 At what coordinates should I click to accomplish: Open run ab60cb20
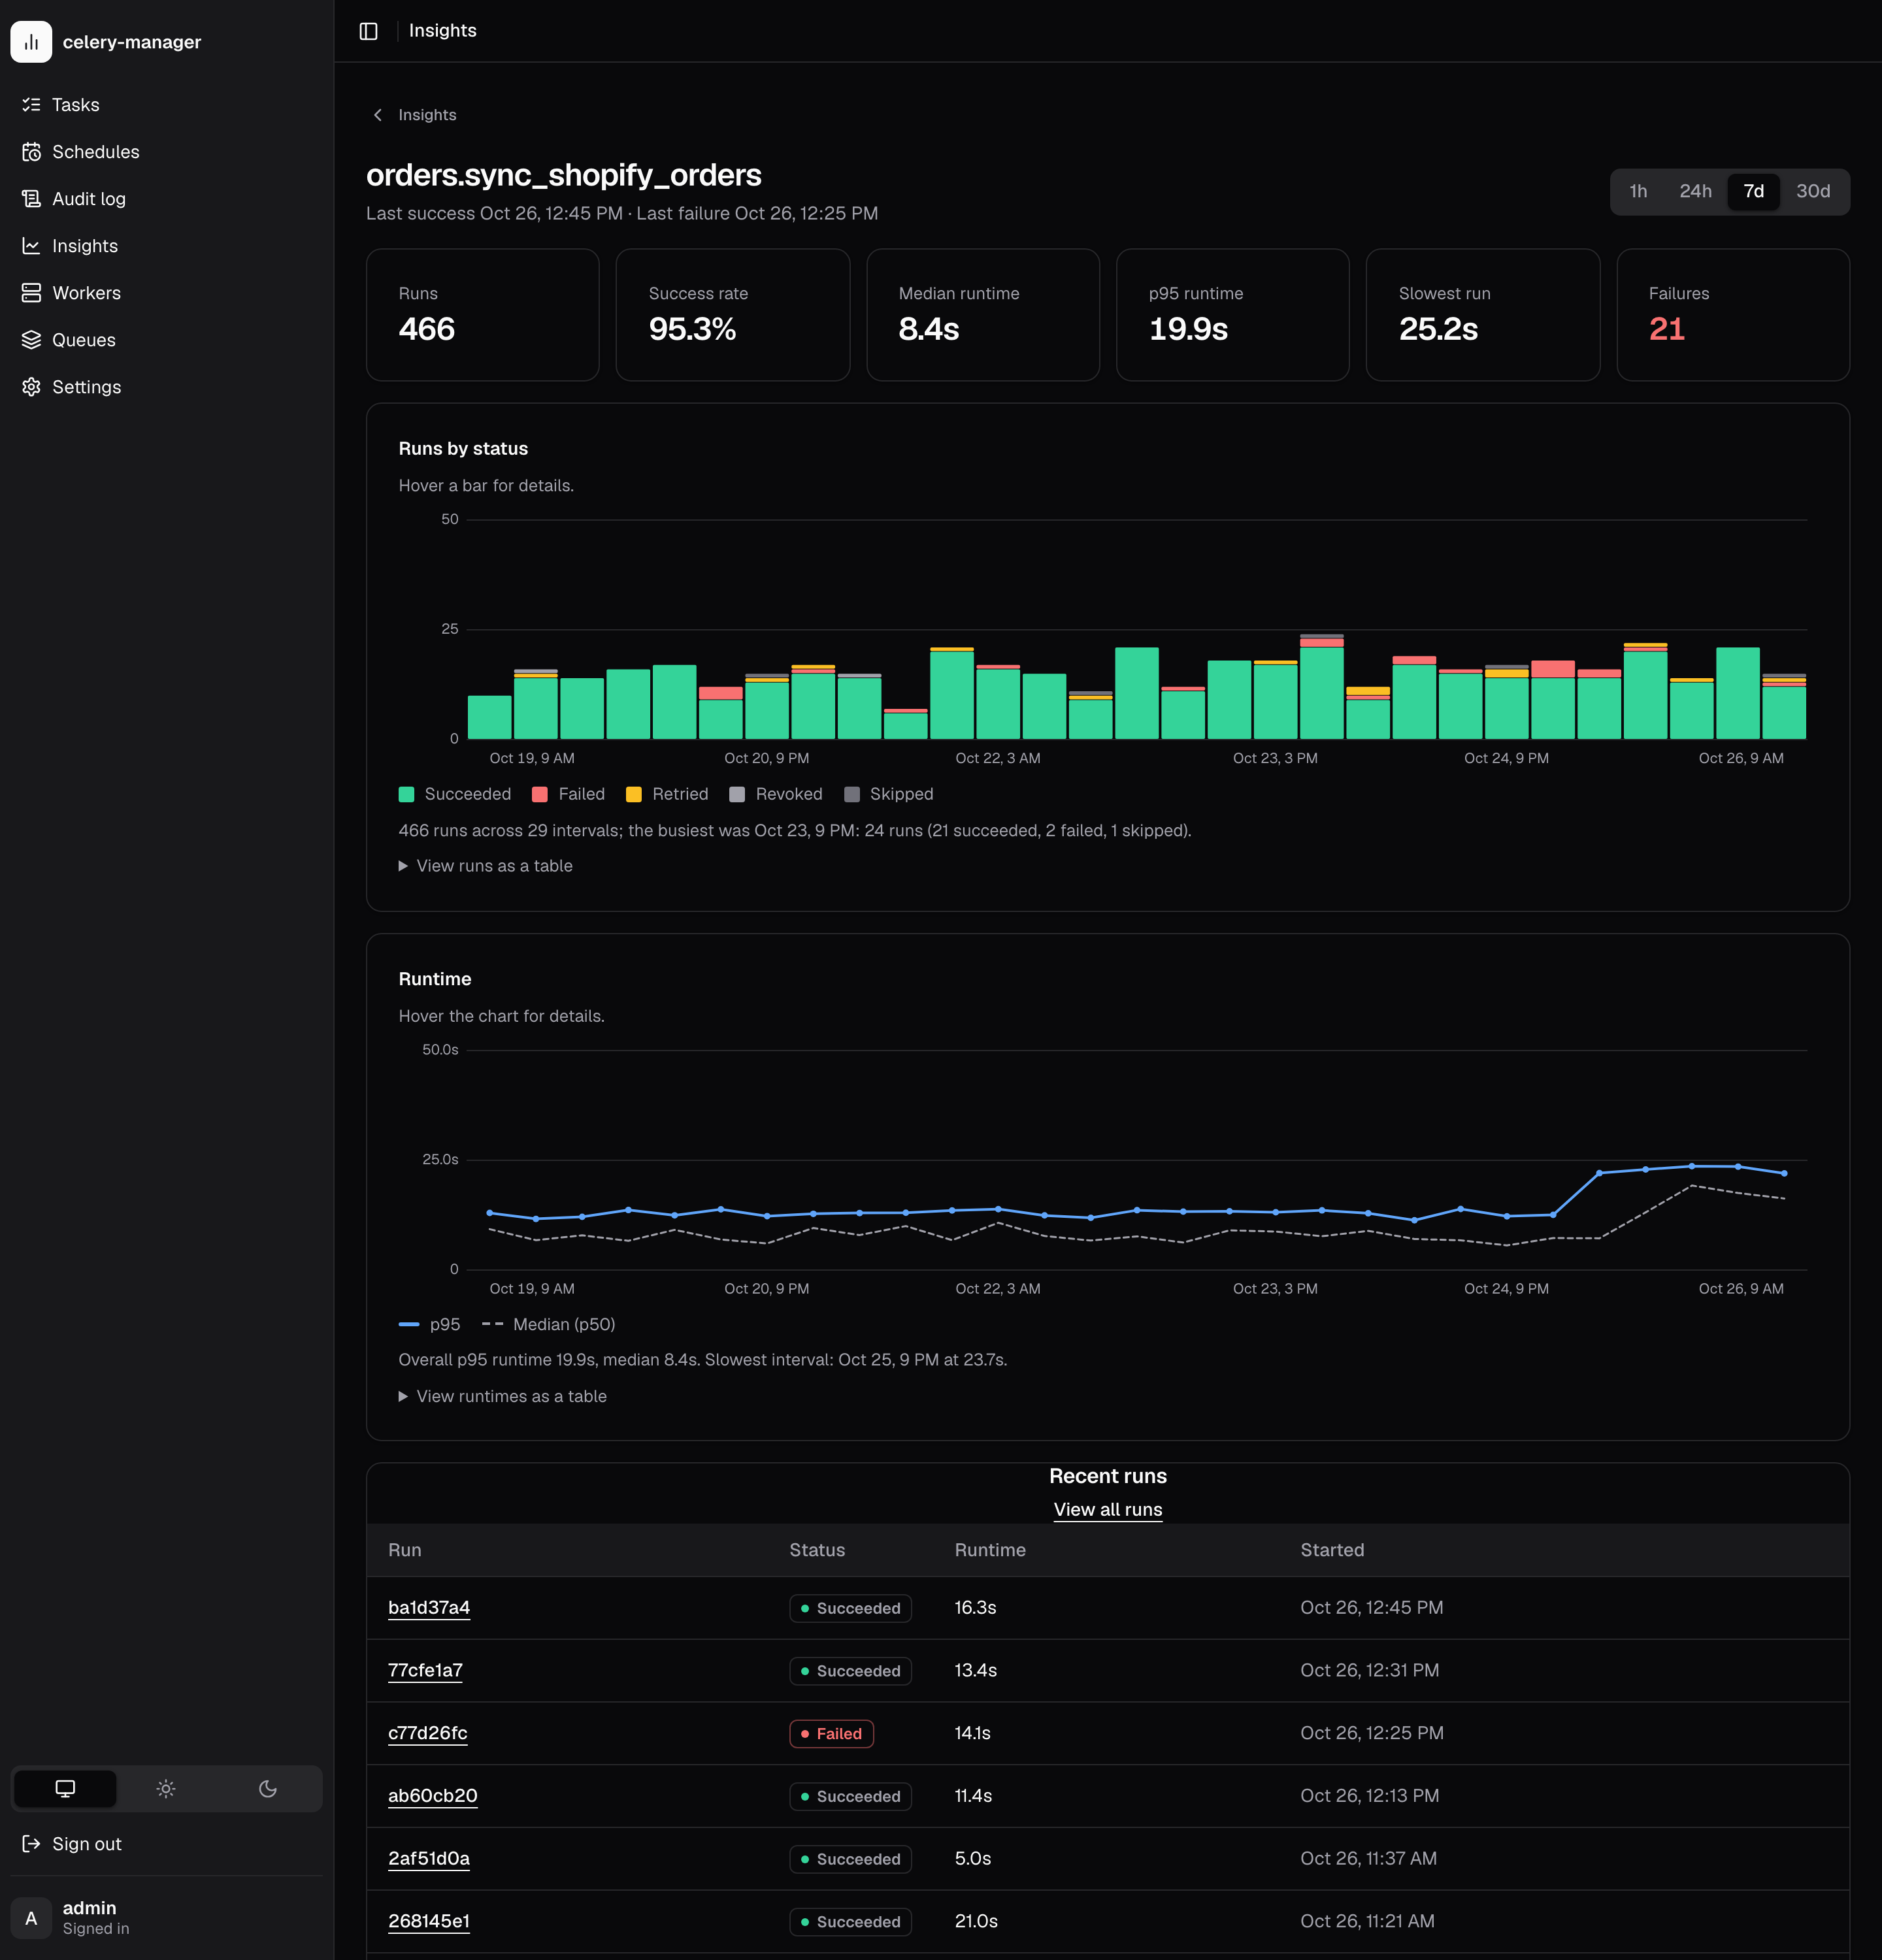pos(432,1795)
